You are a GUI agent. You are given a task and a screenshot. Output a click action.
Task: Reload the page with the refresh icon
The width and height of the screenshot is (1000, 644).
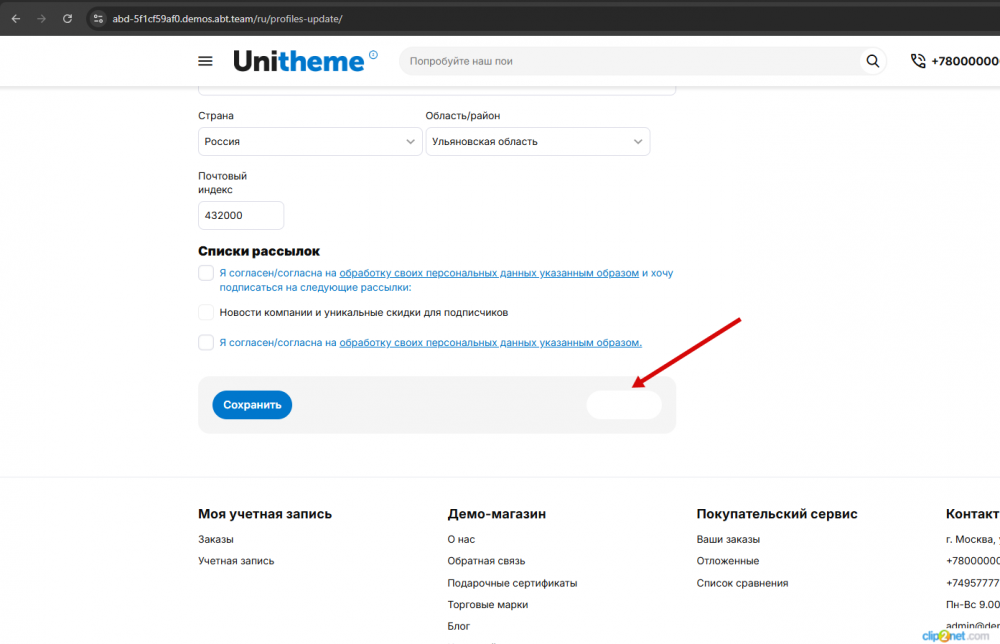point(67,17)
